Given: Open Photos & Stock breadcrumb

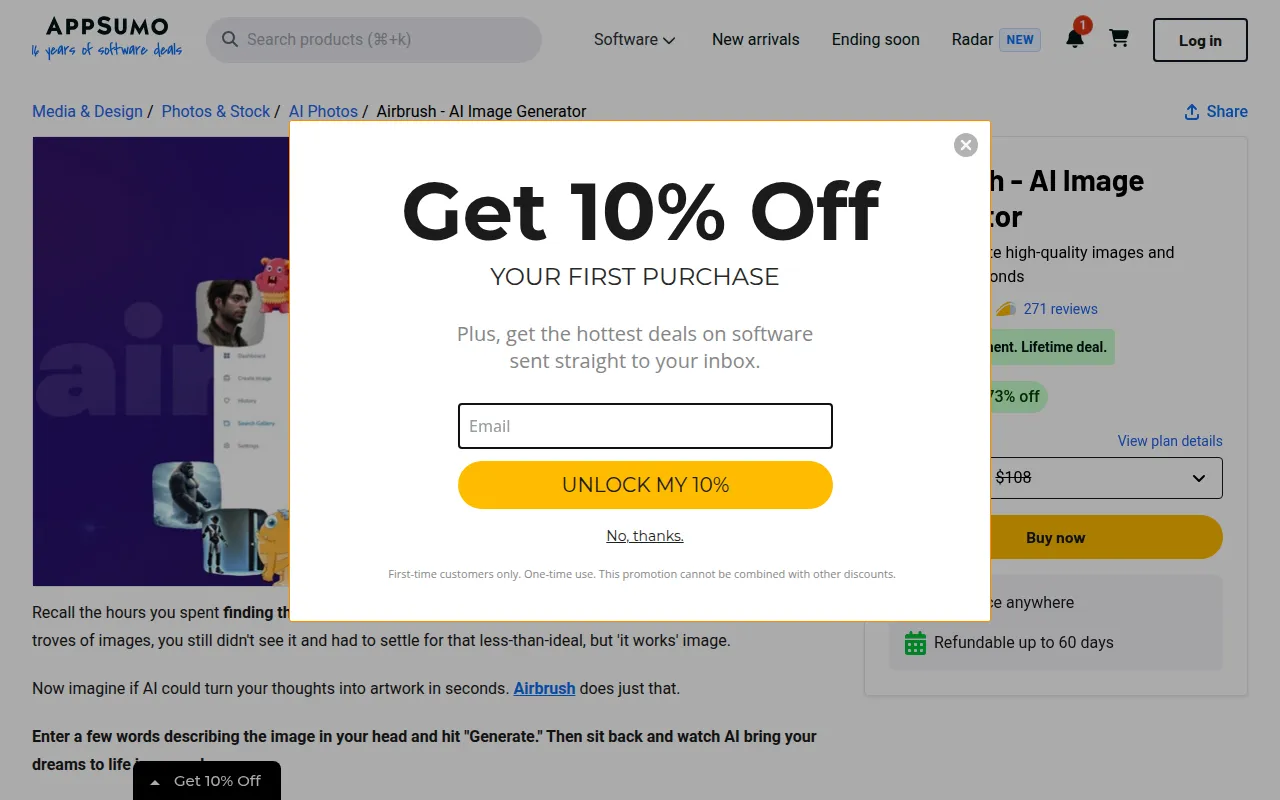Looking at the screenshot, I should [216, 112].
